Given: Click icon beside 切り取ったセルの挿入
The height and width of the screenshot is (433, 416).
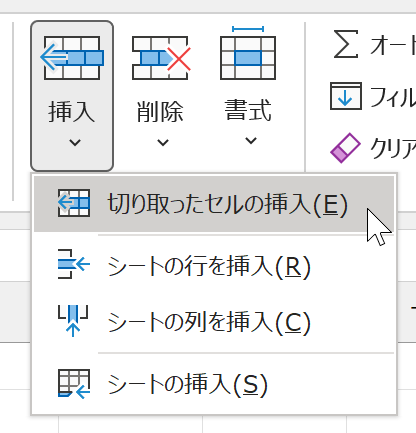Looking at the screenshot, I should point(74,203).
